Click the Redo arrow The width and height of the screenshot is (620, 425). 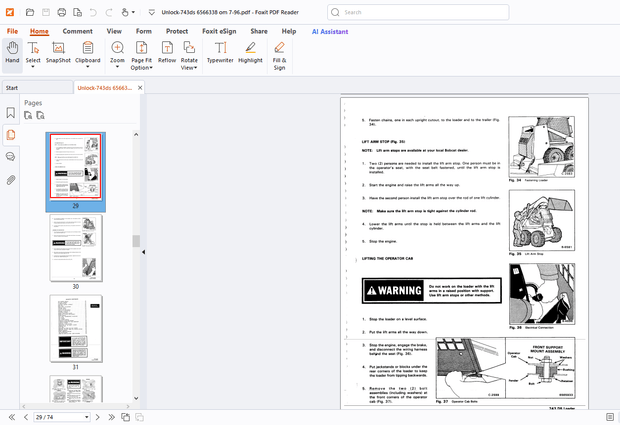(109, 13)
